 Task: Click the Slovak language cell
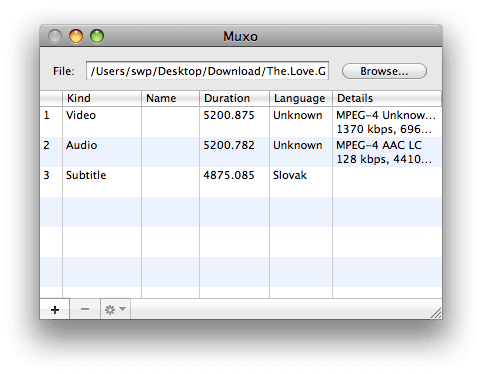pos(290,175)
